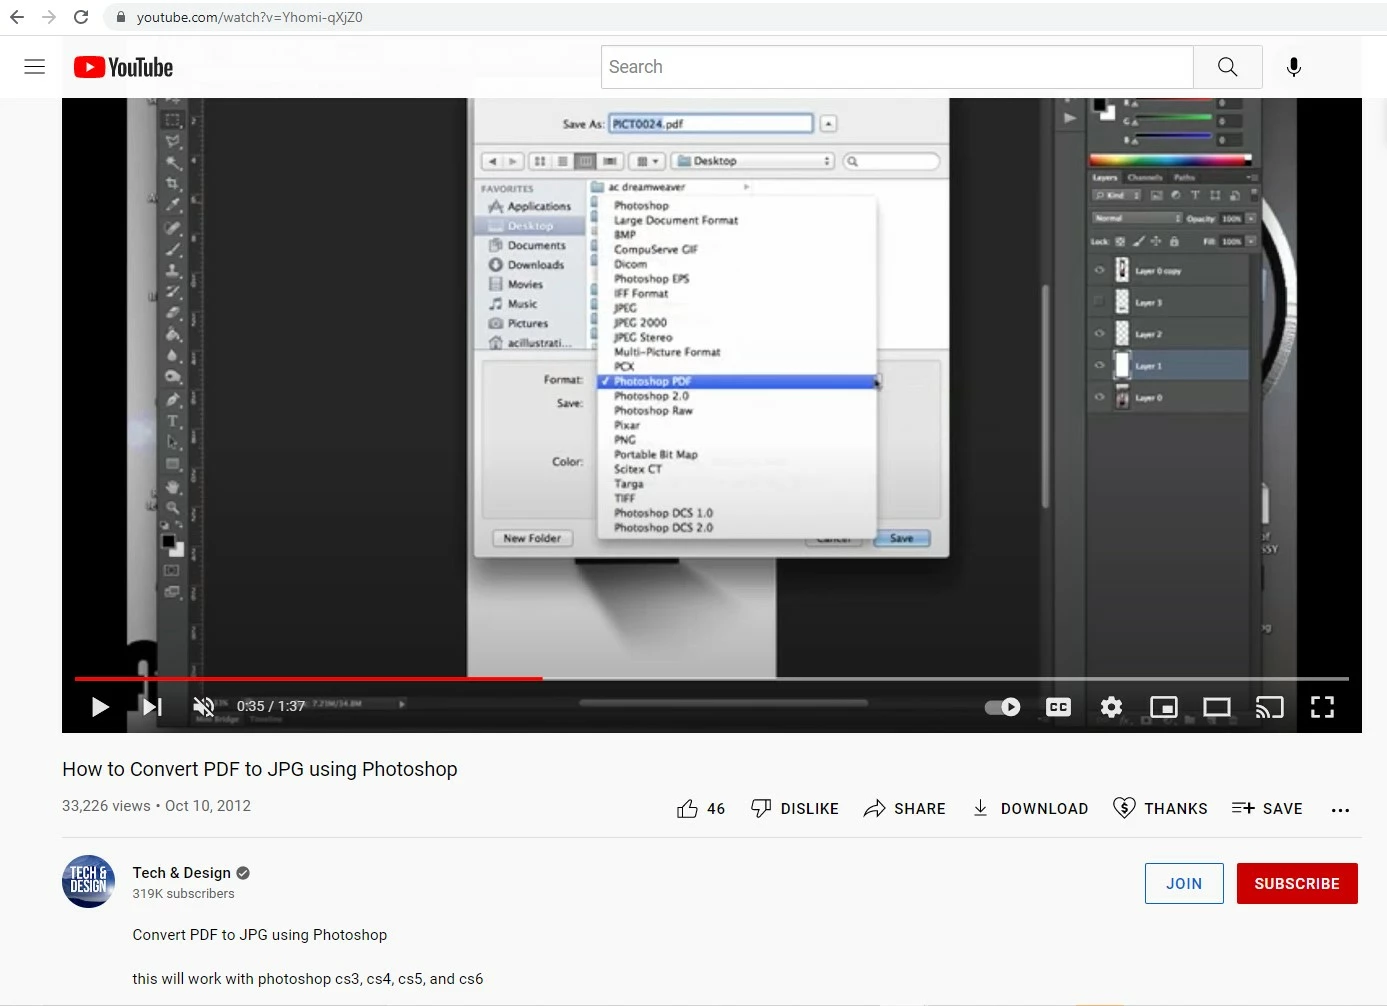This screenshot has height=1006, width=1387.
Task: Open the Tech & Design channel name link
Action: [x=182, y=873]
